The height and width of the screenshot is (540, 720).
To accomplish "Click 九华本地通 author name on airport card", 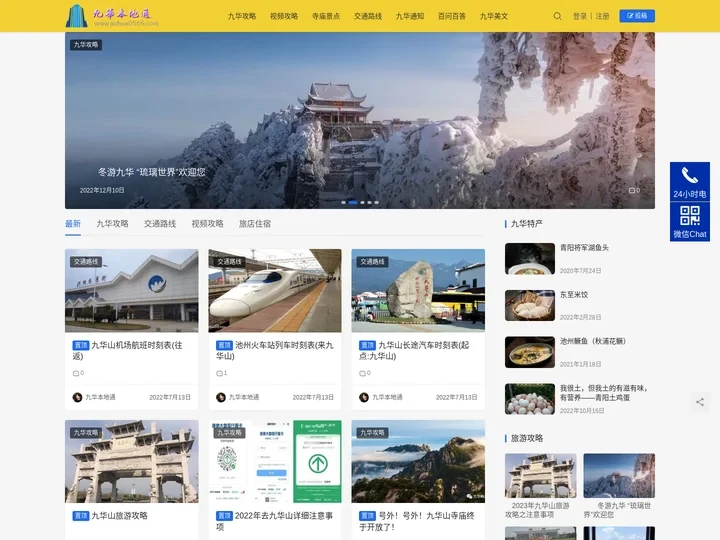I will (x=100, y=397).
